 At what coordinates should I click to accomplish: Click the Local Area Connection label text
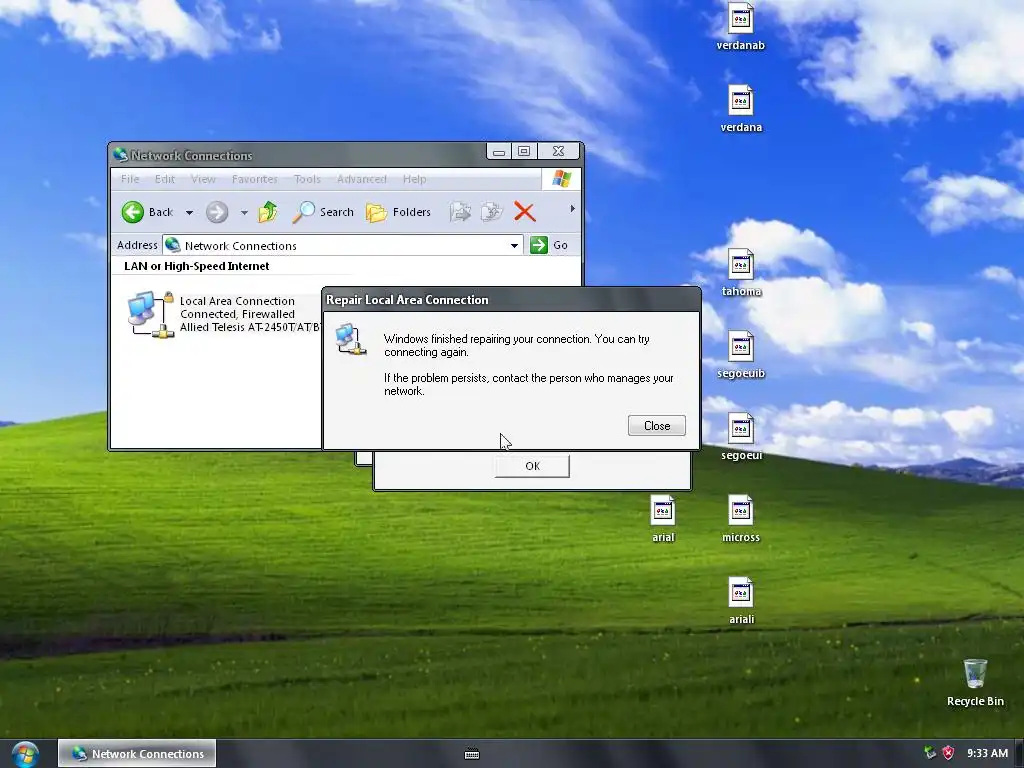[237, 301]
